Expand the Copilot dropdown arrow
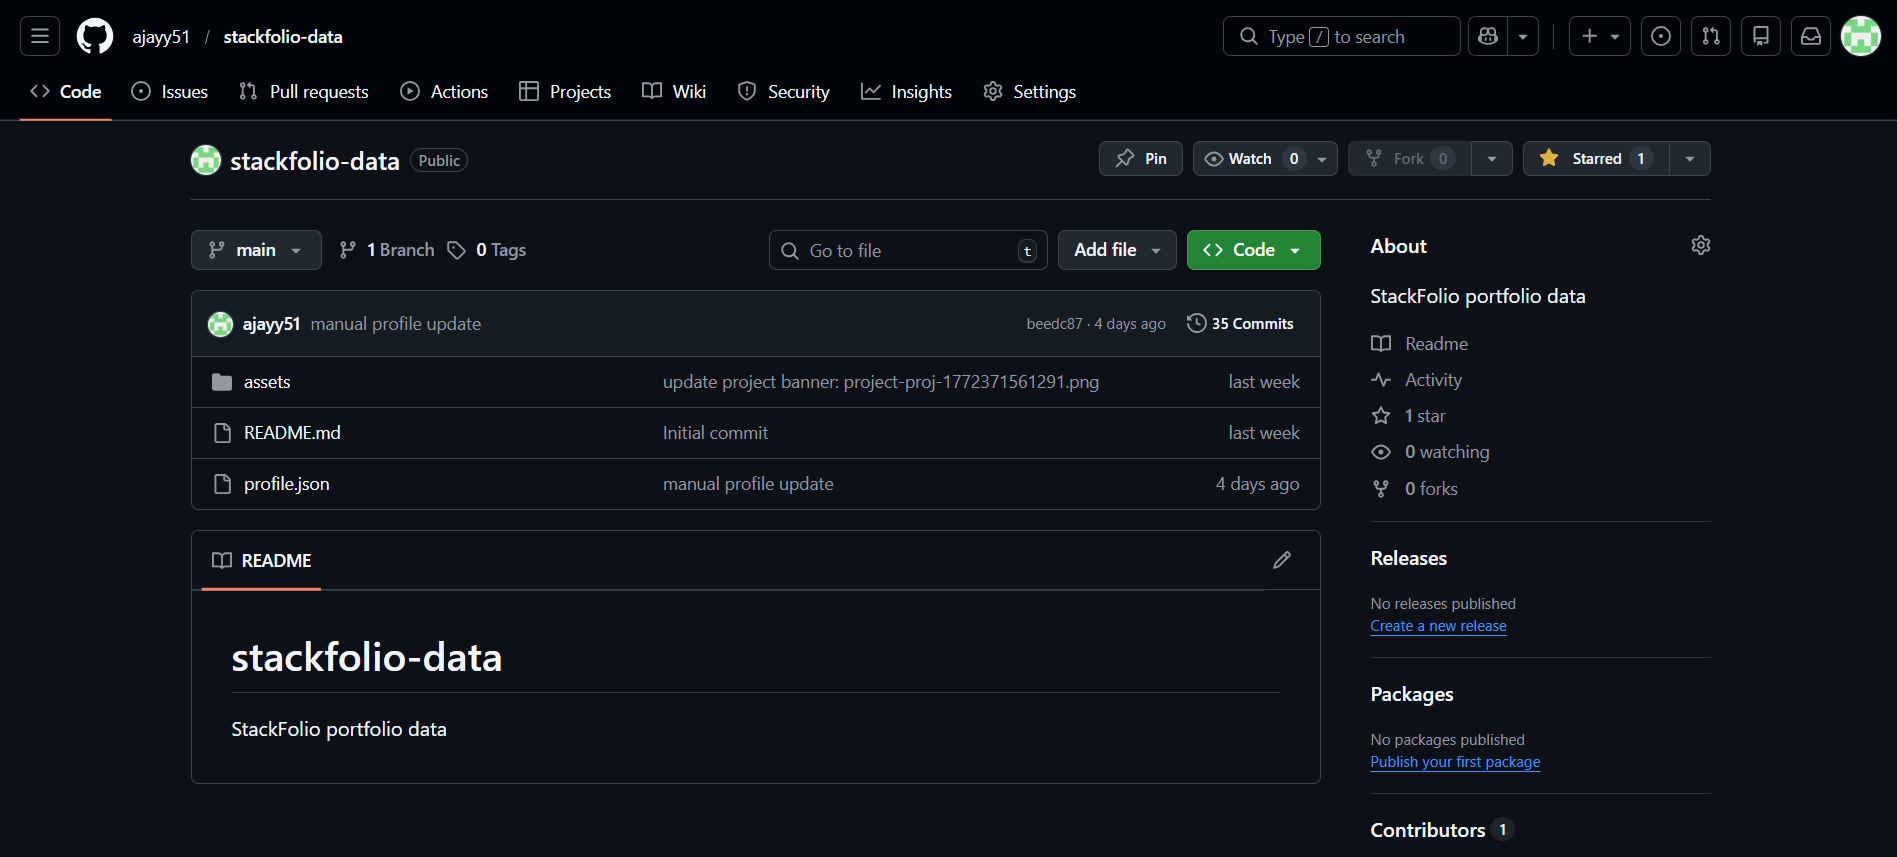Image resolution: width=1897 pixels, height=857 pixels. (1523, 36)
